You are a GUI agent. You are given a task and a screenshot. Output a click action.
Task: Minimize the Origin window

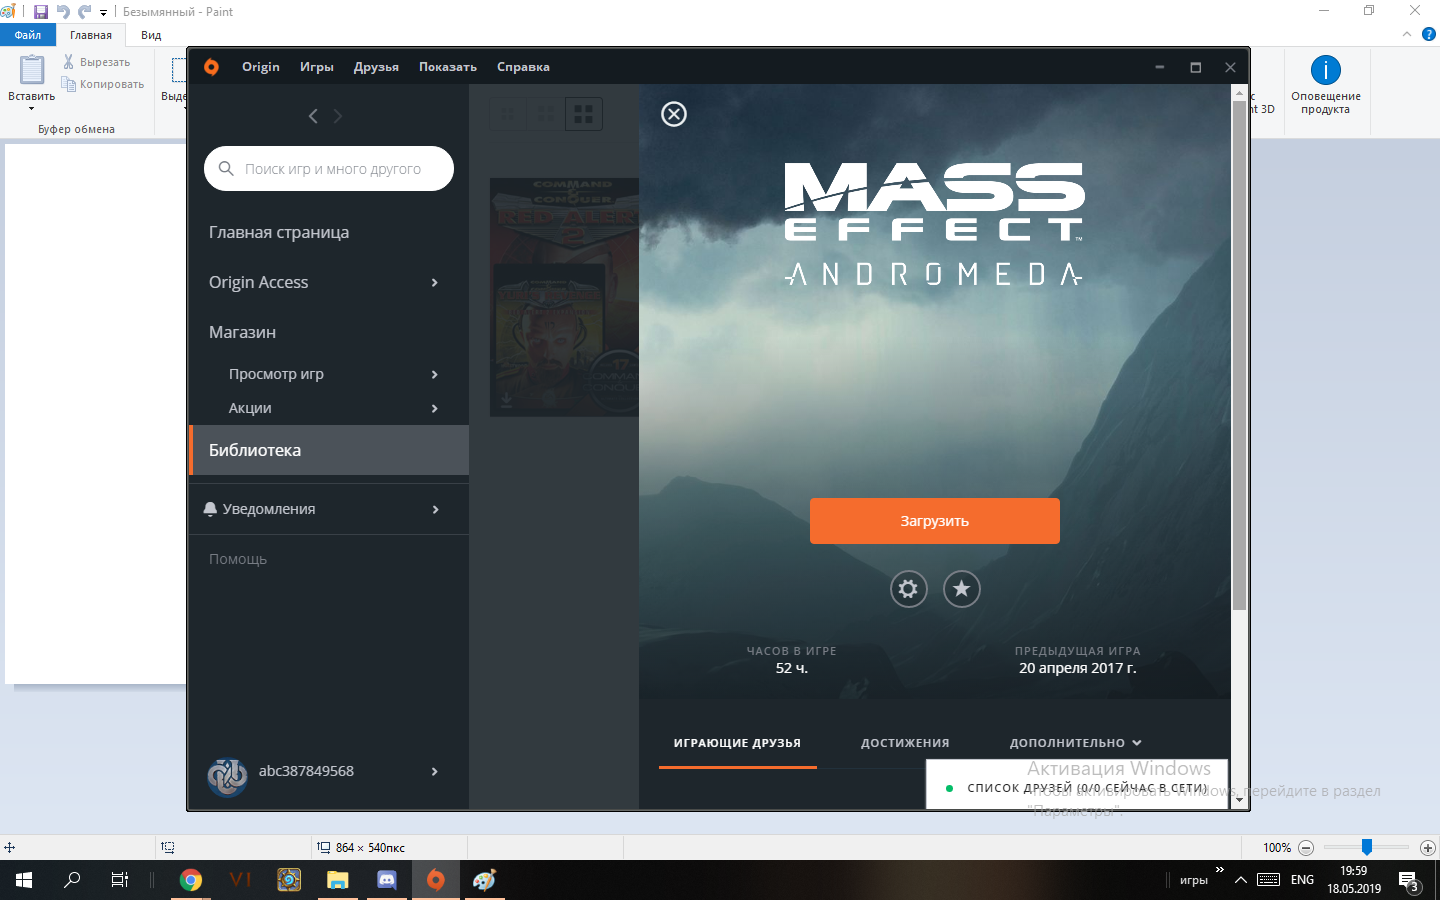[1160, 67]
